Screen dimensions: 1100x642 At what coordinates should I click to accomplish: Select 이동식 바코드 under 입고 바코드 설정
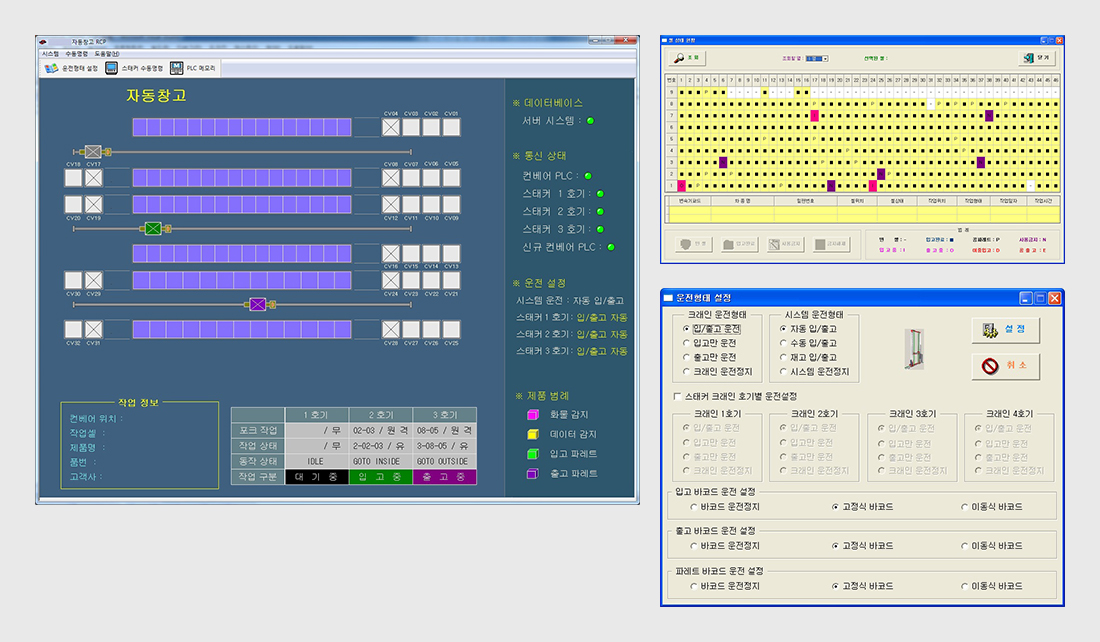click(964, 507)
